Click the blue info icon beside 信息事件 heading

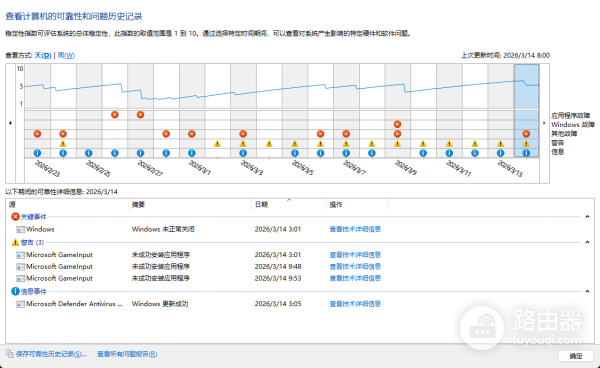(x=15, y=291)
